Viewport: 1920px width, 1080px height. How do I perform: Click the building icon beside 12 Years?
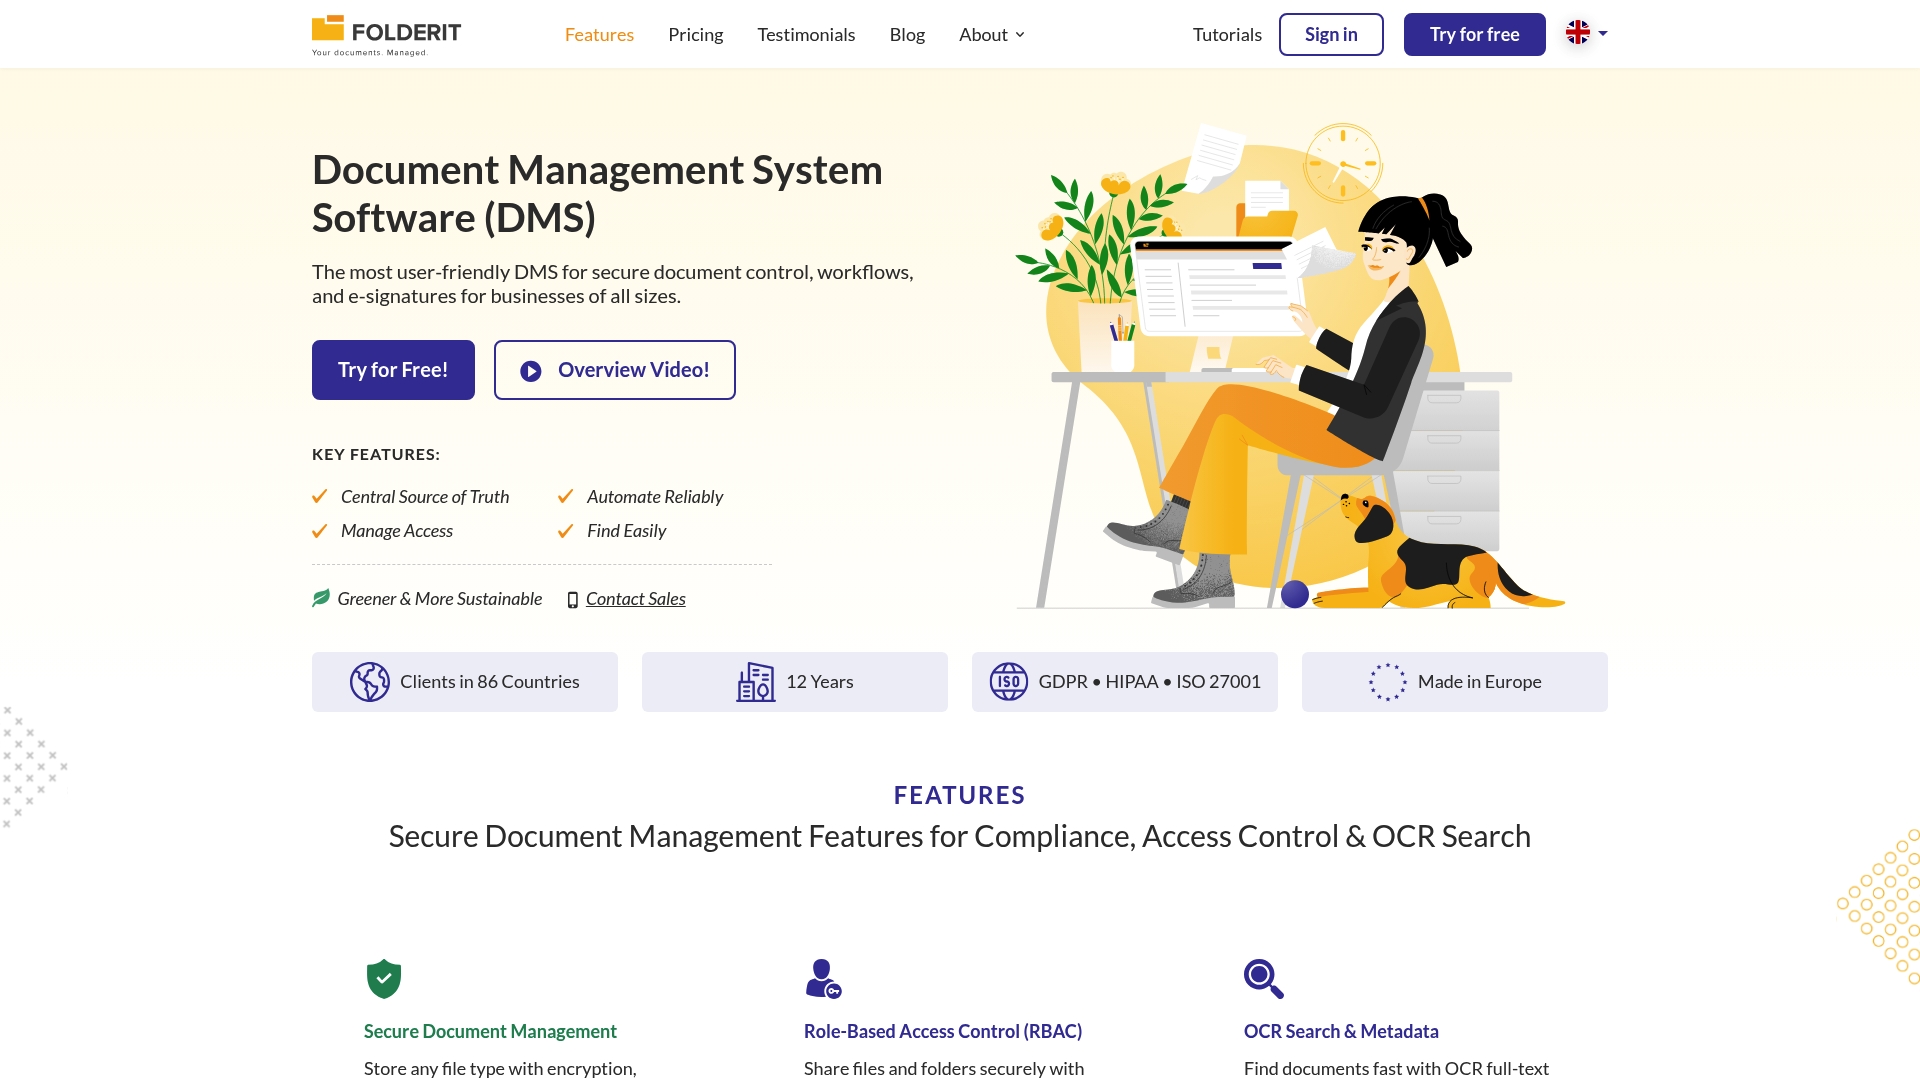[756, 682]
